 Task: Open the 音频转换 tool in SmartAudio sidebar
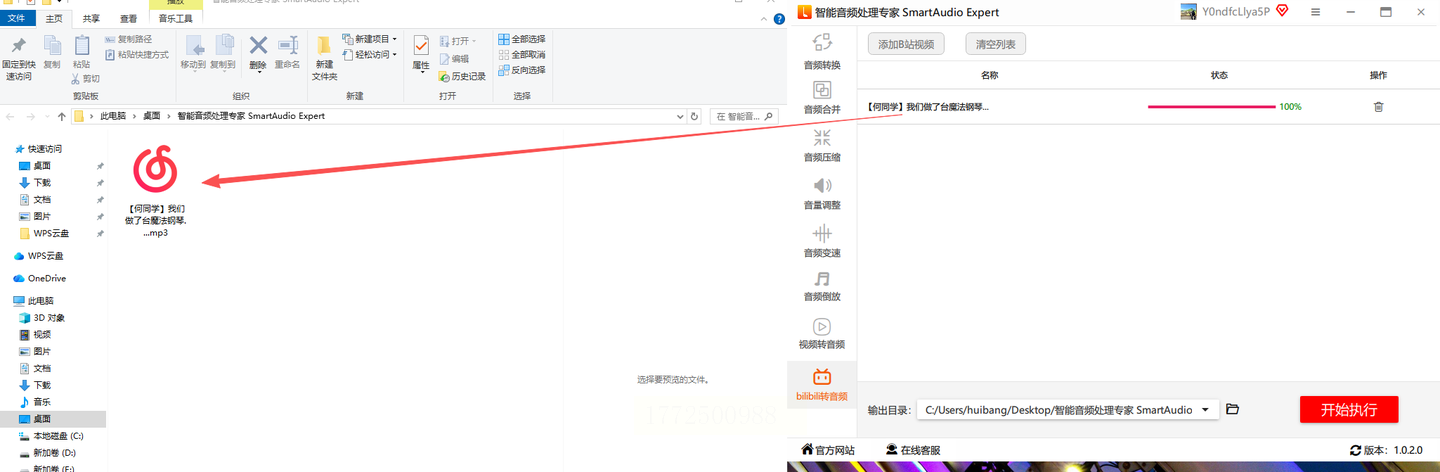(x=822, y=51)
